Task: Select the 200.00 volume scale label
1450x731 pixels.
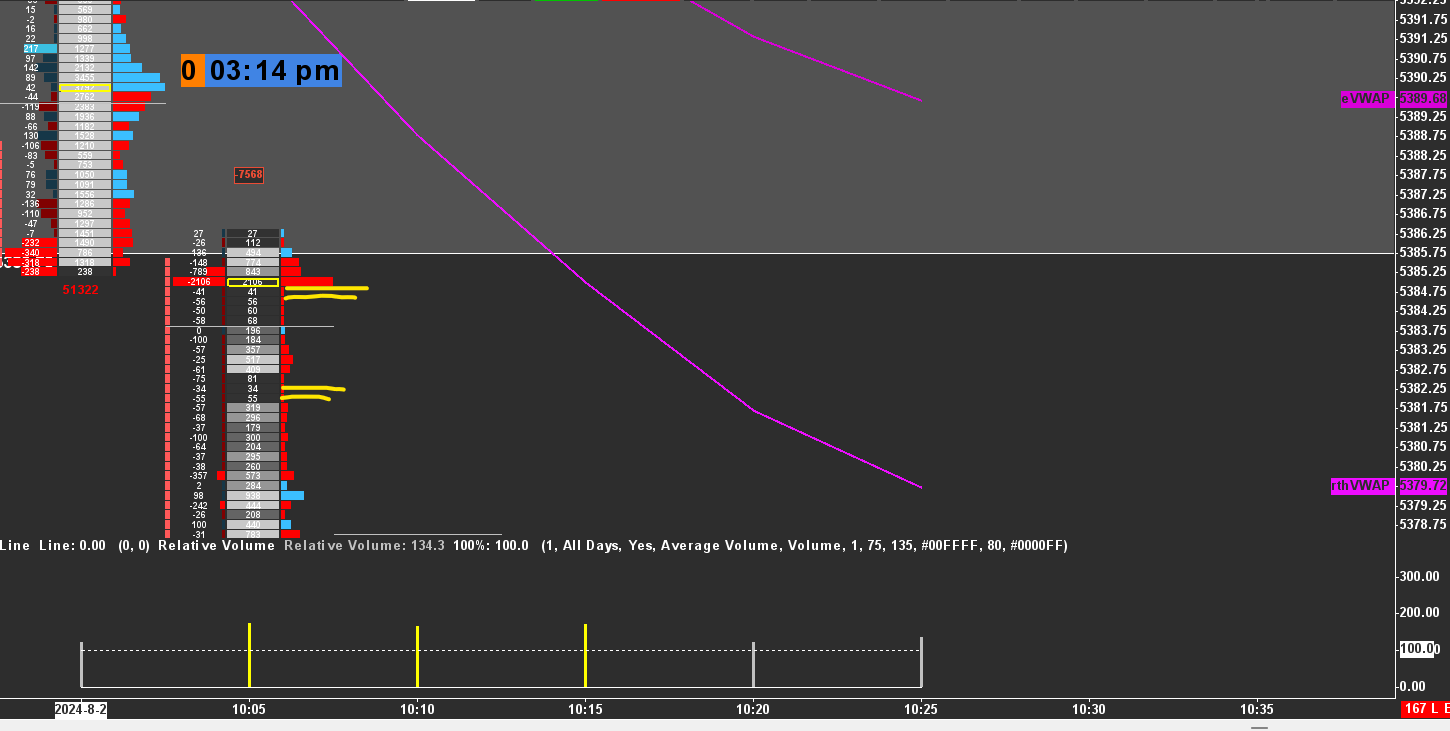Action: point(1419,613)
